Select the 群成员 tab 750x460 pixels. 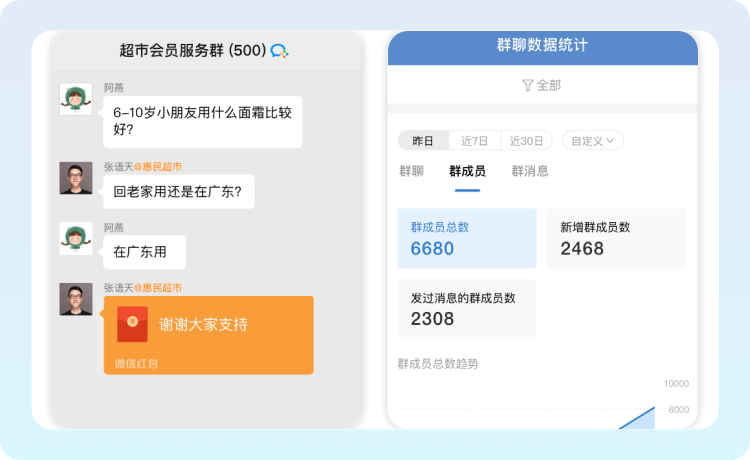(x=467, y=171)
